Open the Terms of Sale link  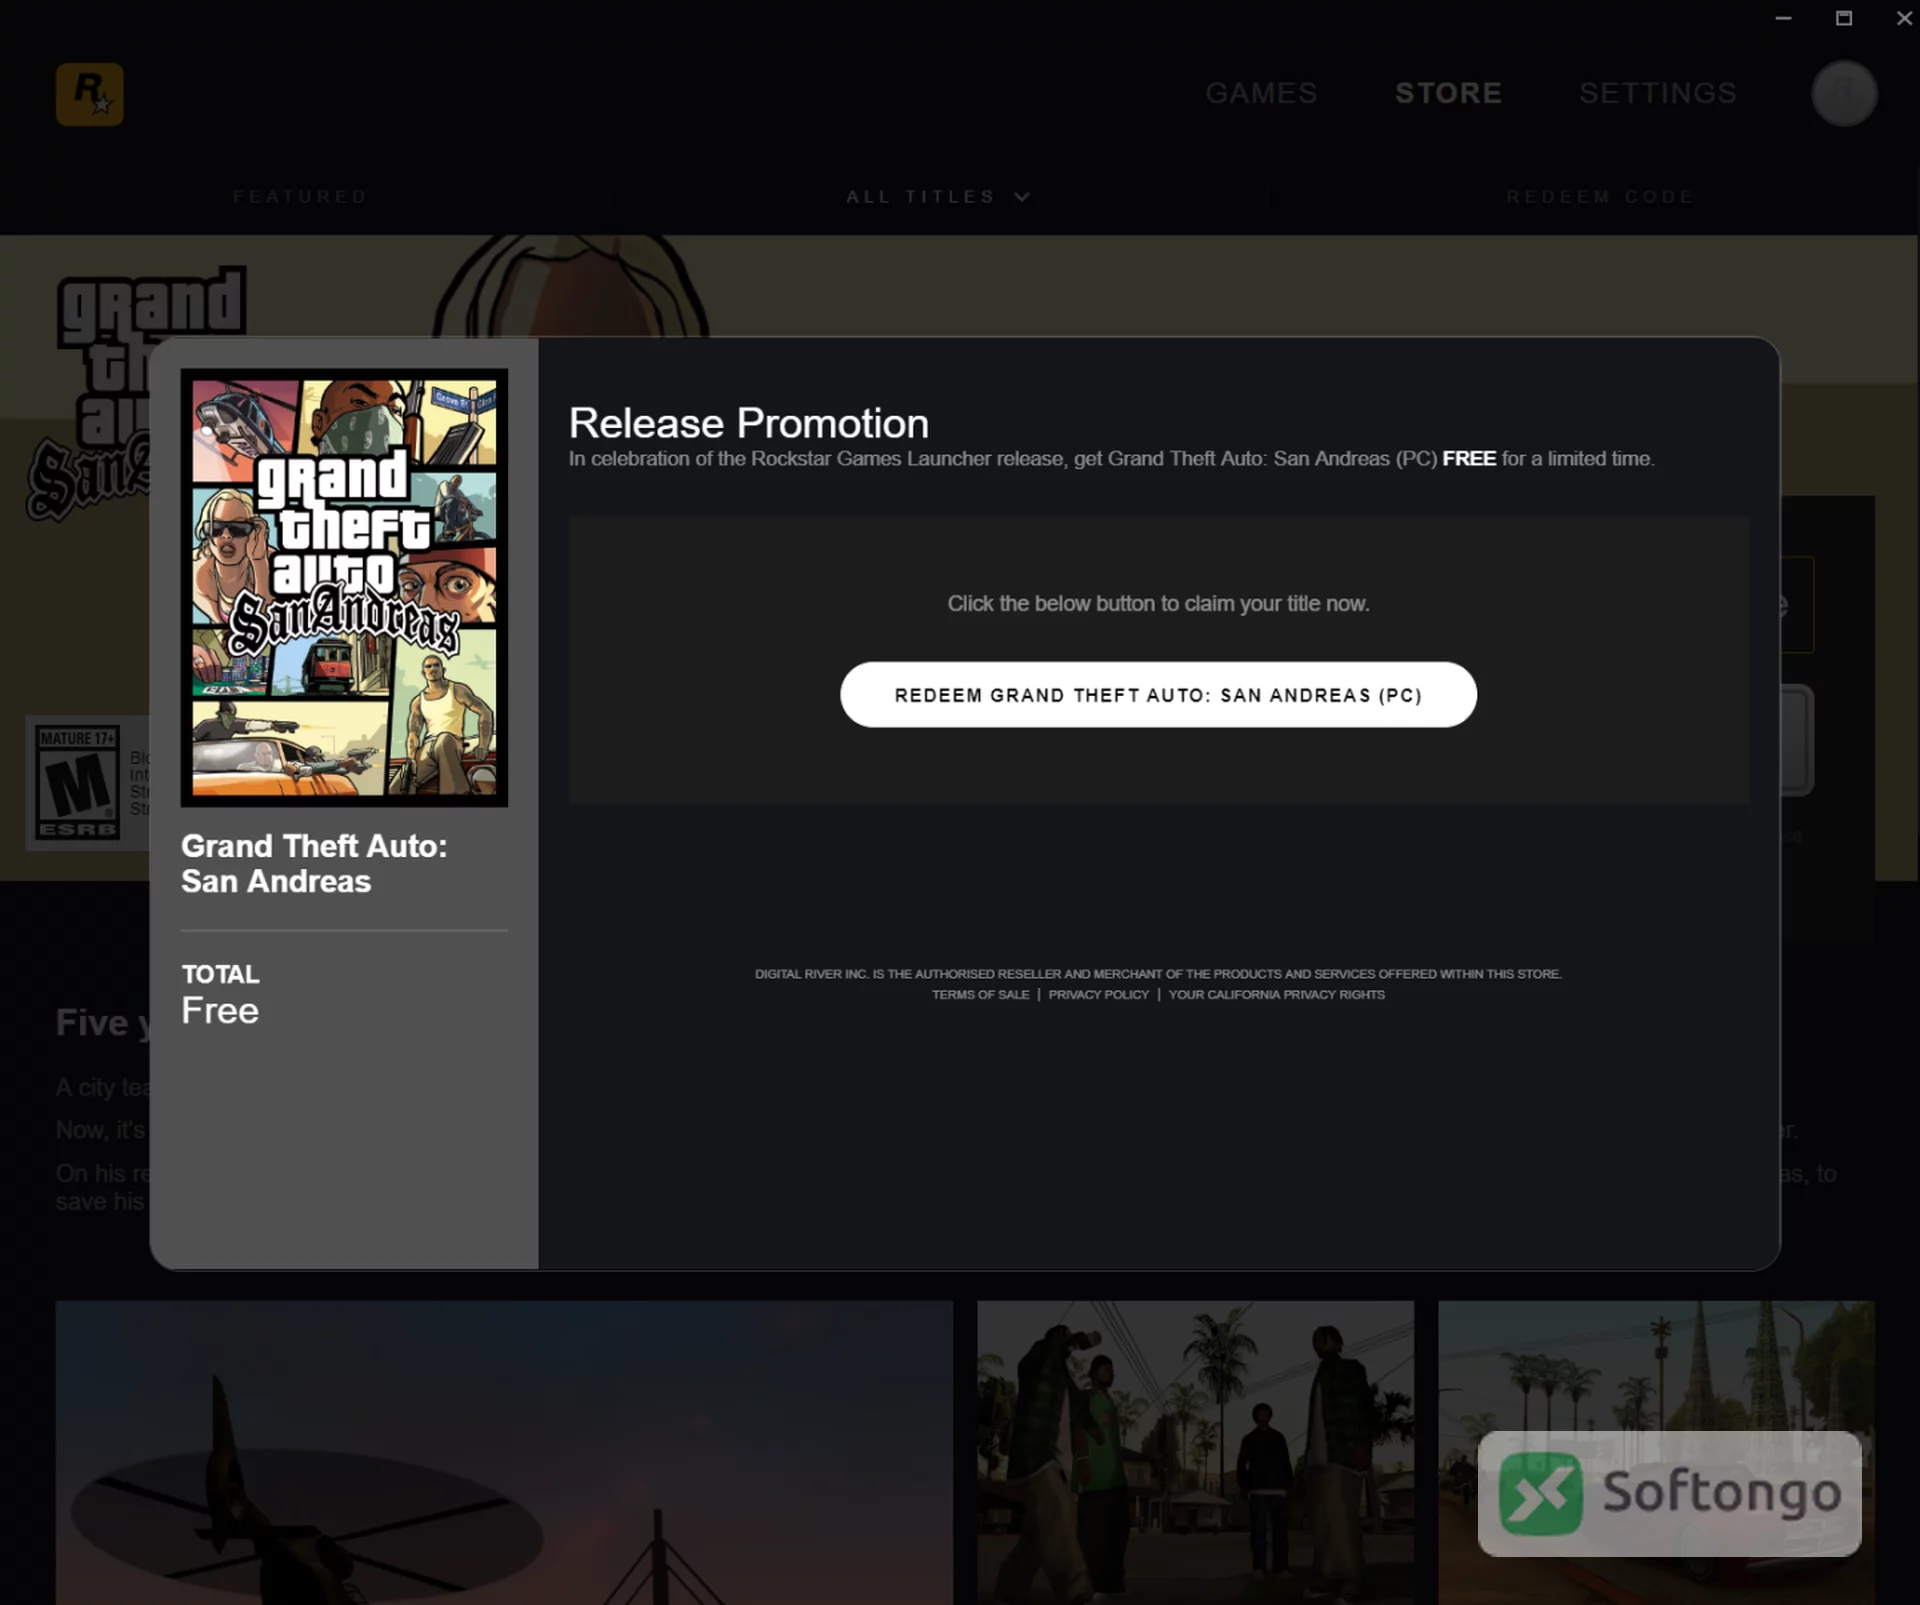(980, 995)
